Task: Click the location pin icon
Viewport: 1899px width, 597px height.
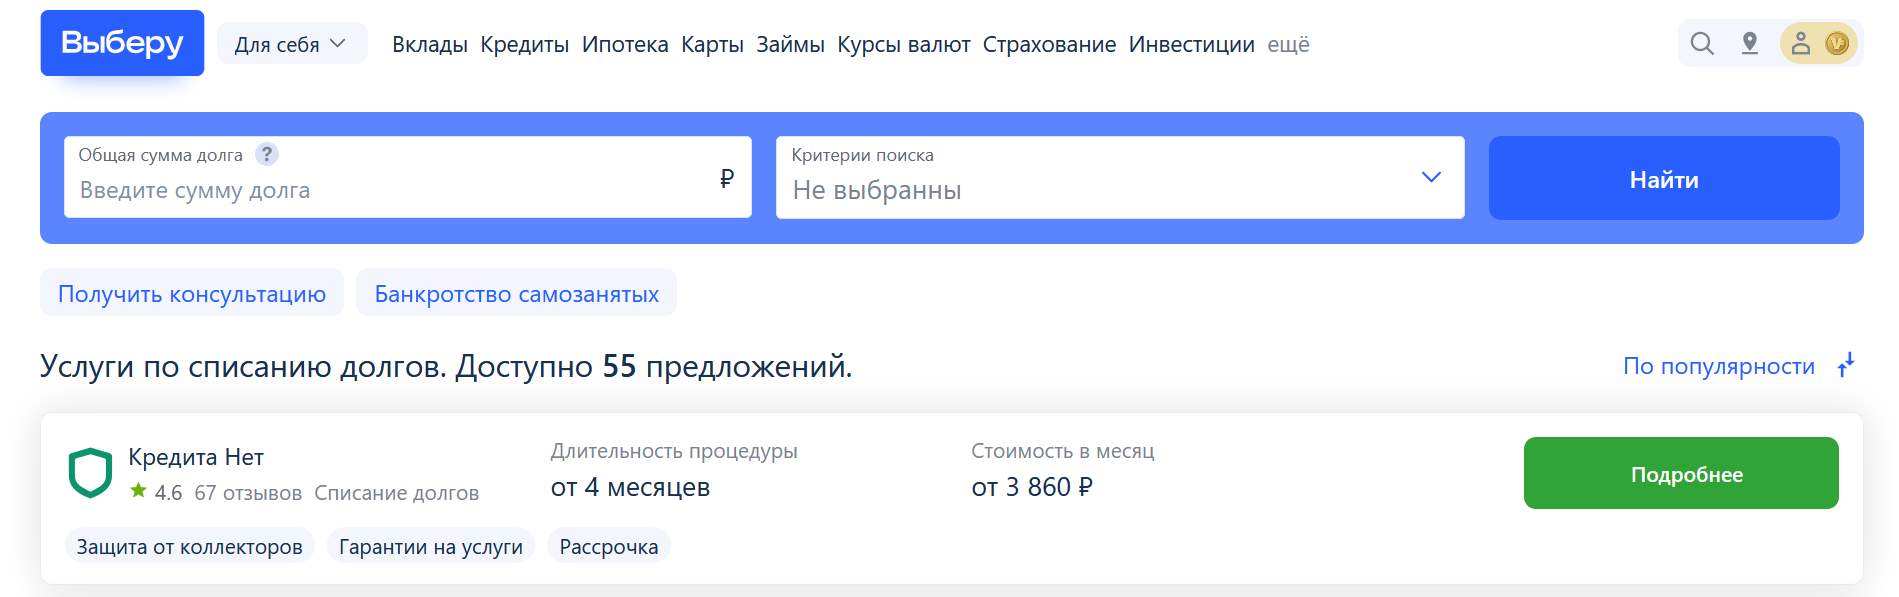Action: pos(1751,44)
